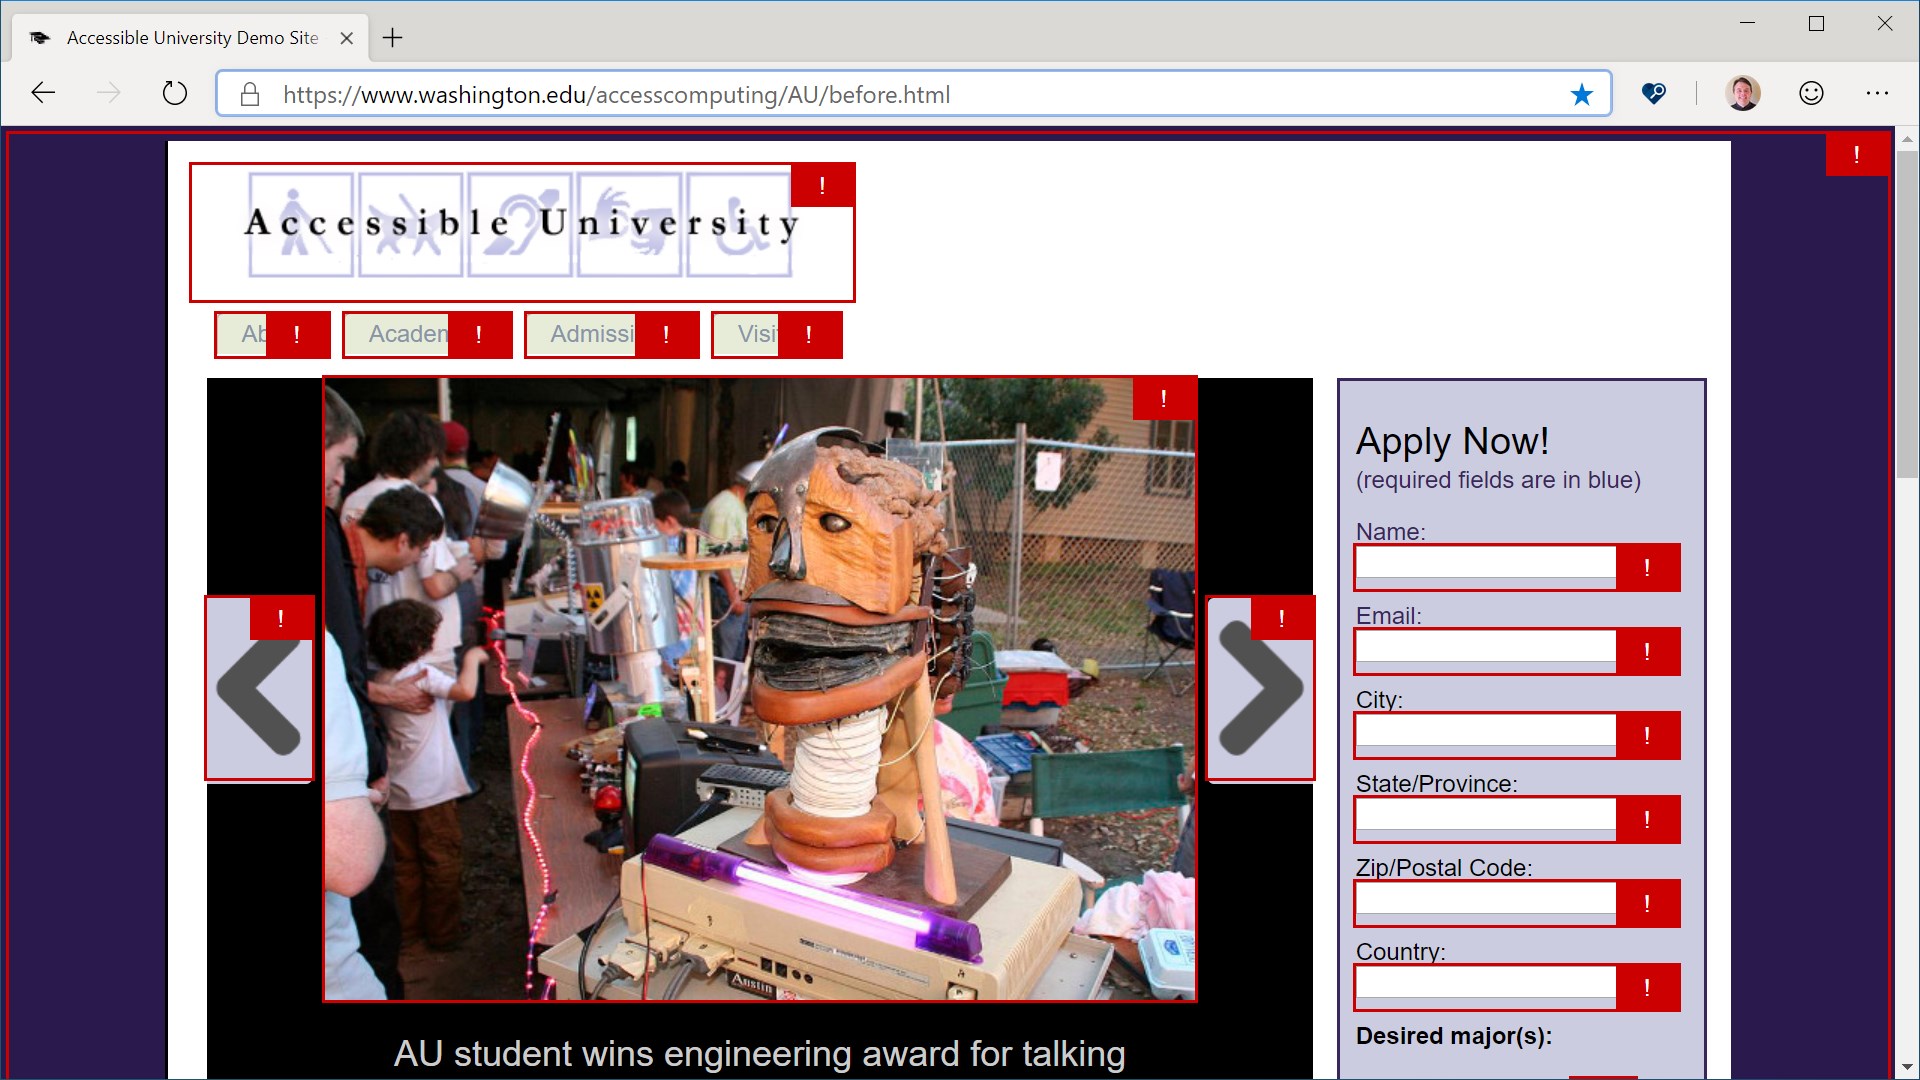Click the Apply Now button area

click(1451, 439)
